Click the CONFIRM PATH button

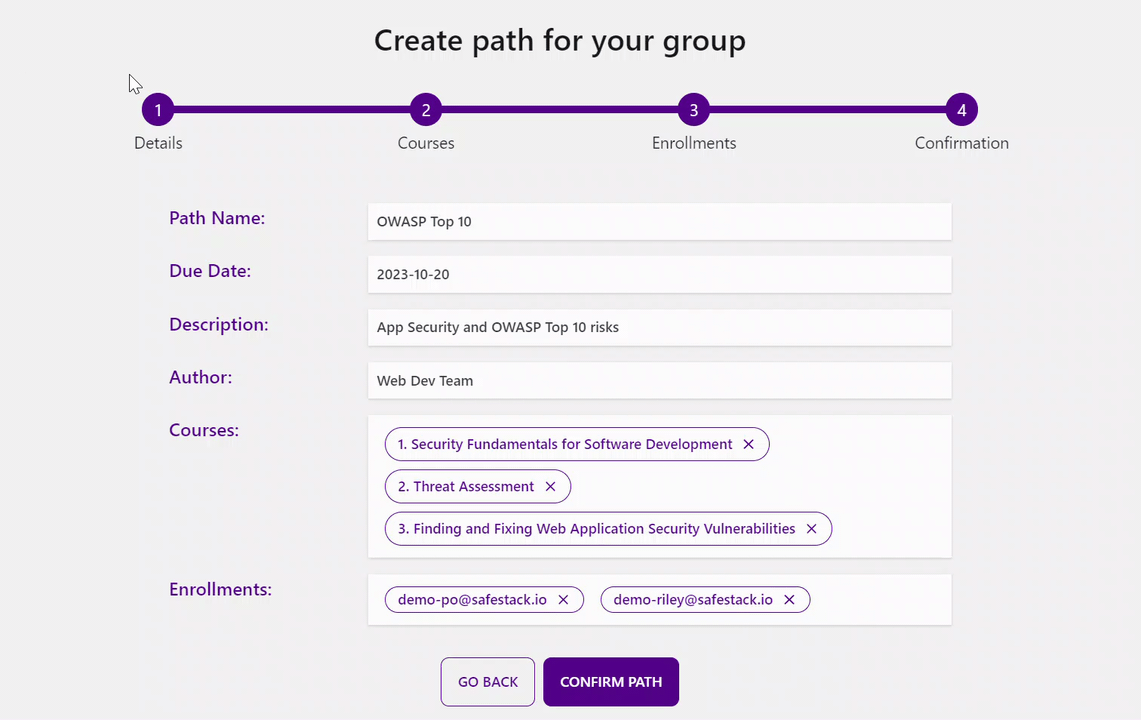pos(610,681)
